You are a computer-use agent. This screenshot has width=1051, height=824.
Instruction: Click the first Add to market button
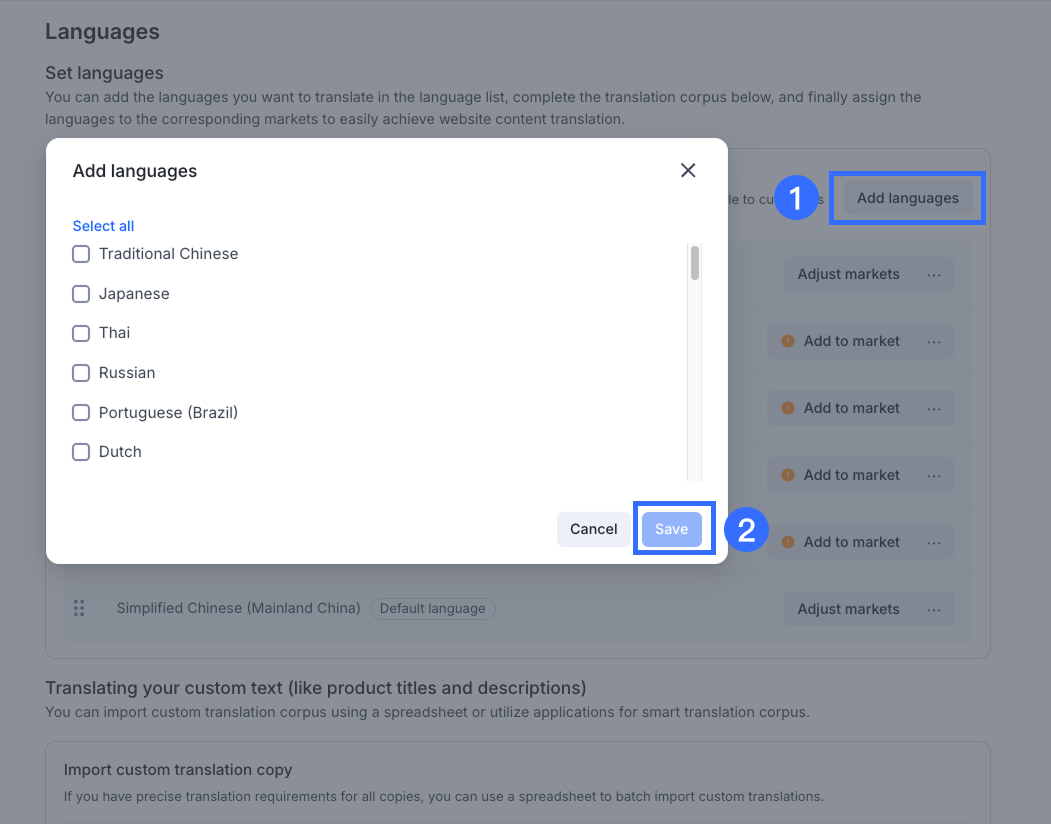[841, 341]
